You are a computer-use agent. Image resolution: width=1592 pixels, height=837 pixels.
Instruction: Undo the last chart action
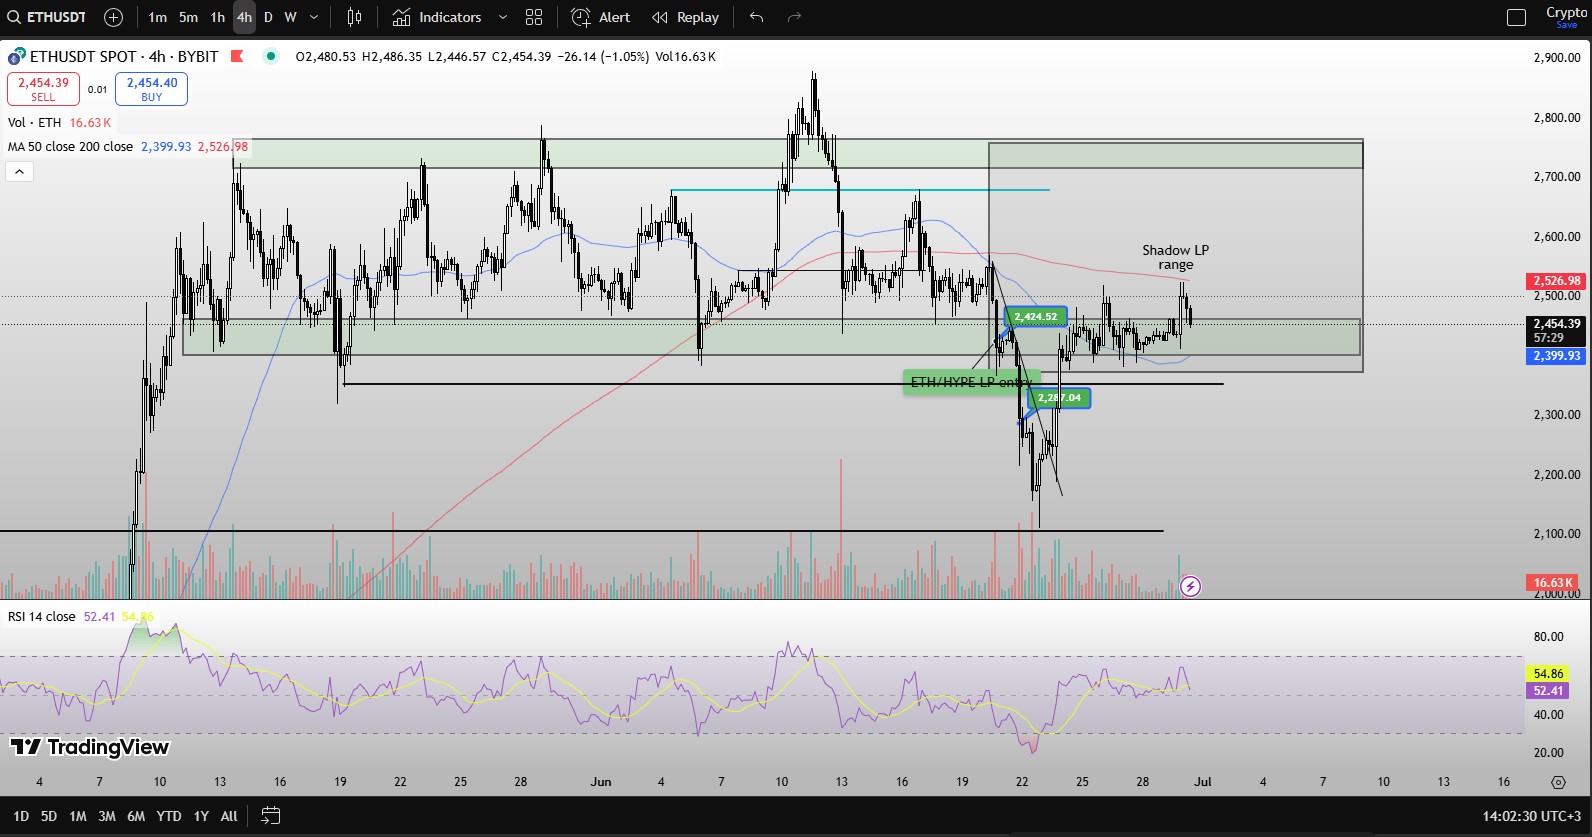click(756, 17)
